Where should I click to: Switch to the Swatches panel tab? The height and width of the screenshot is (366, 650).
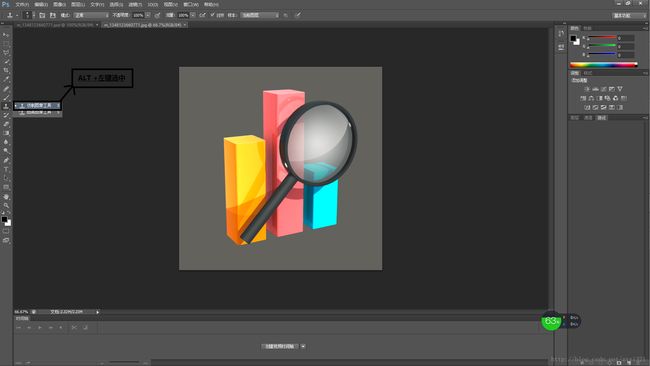588,28
